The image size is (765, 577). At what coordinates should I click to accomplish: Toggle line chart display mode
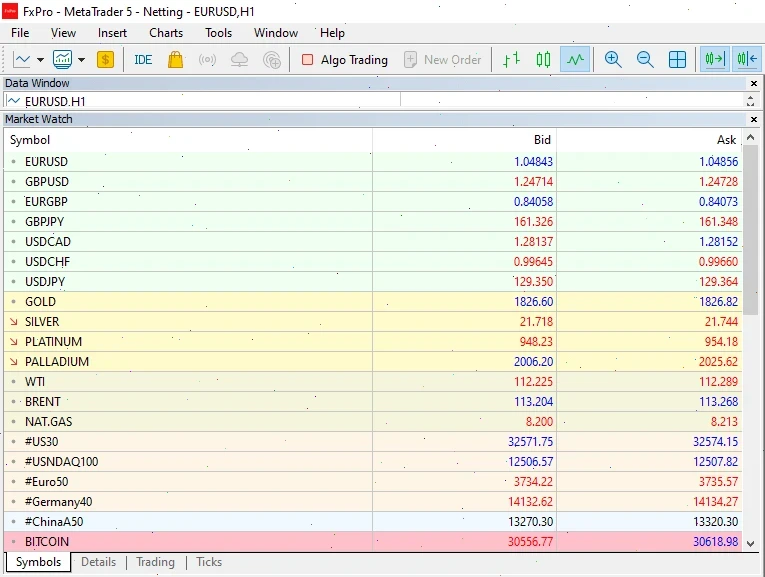tap(575, 60)
